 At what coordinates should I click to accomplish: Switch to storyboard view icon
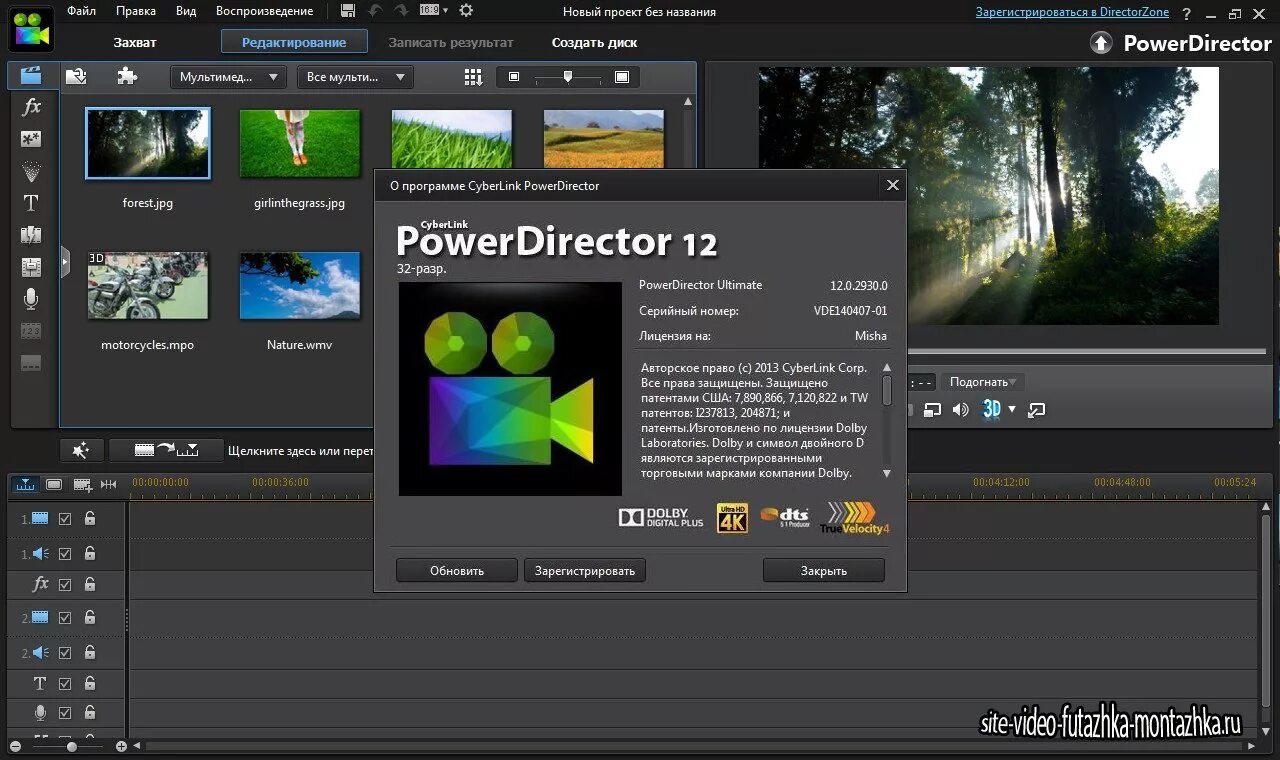pos(54,484)
